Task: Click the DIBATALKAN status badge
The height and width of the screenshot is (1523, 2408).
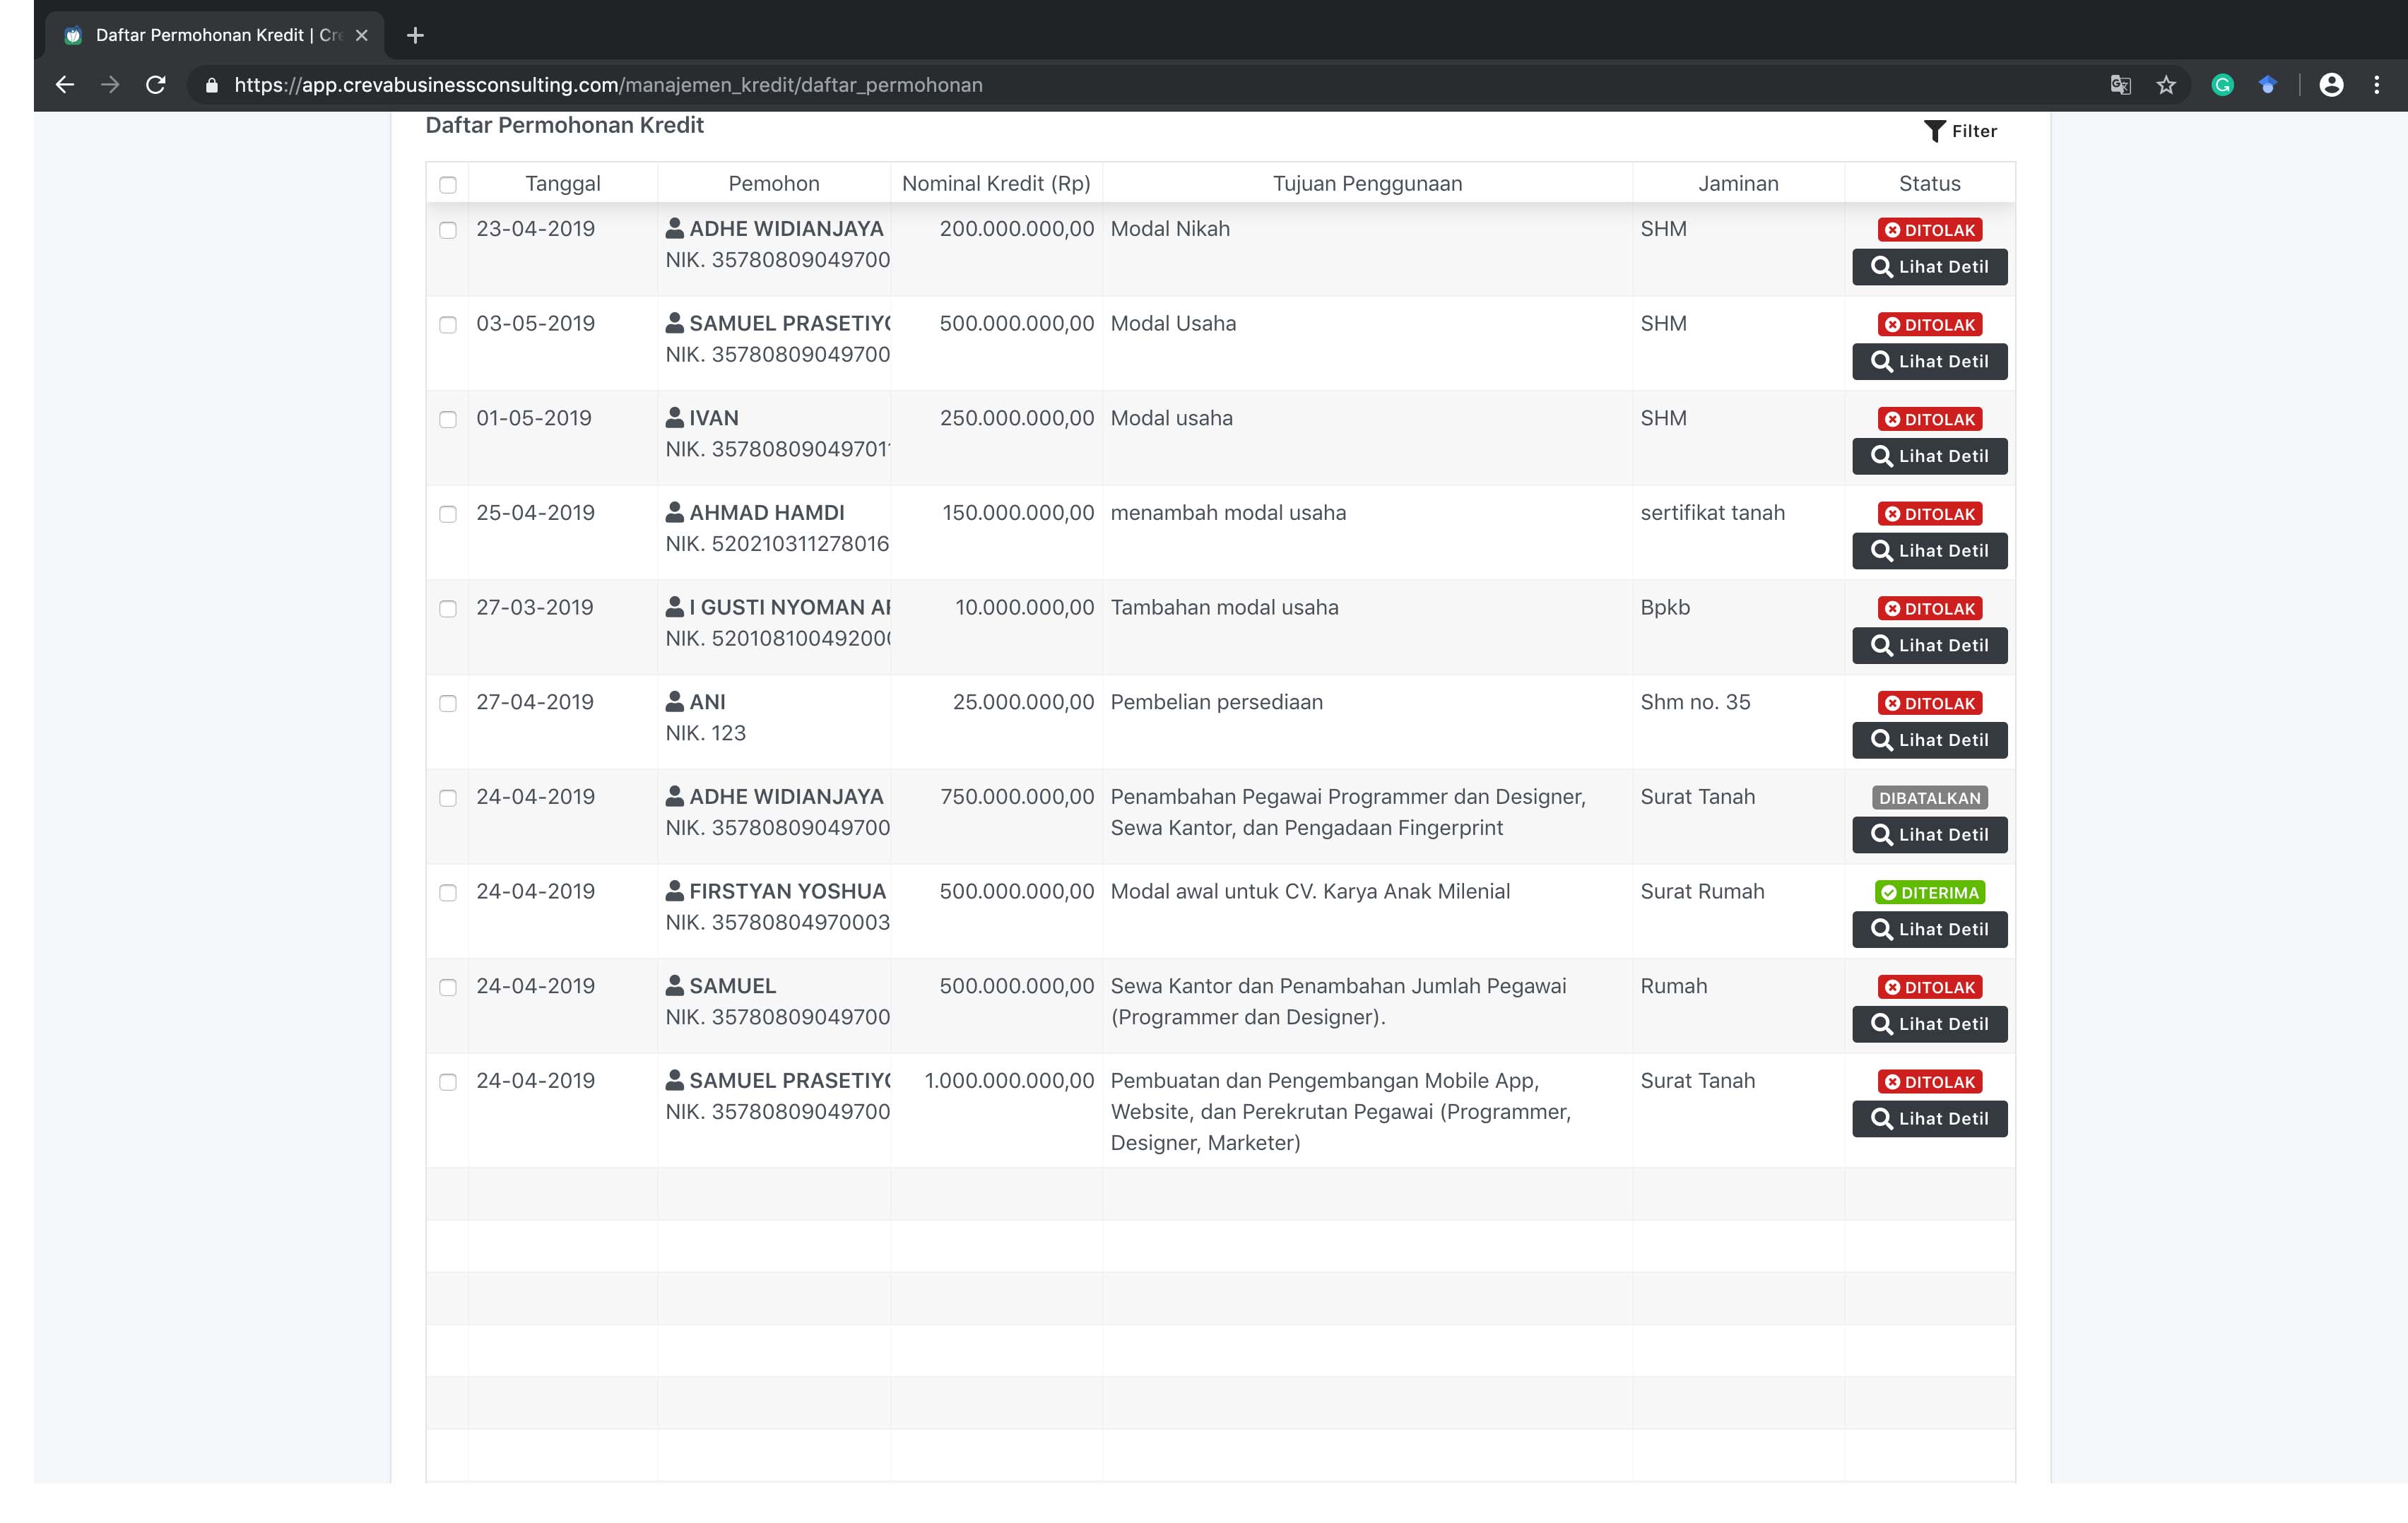Action: click(x=1929, y=798)
